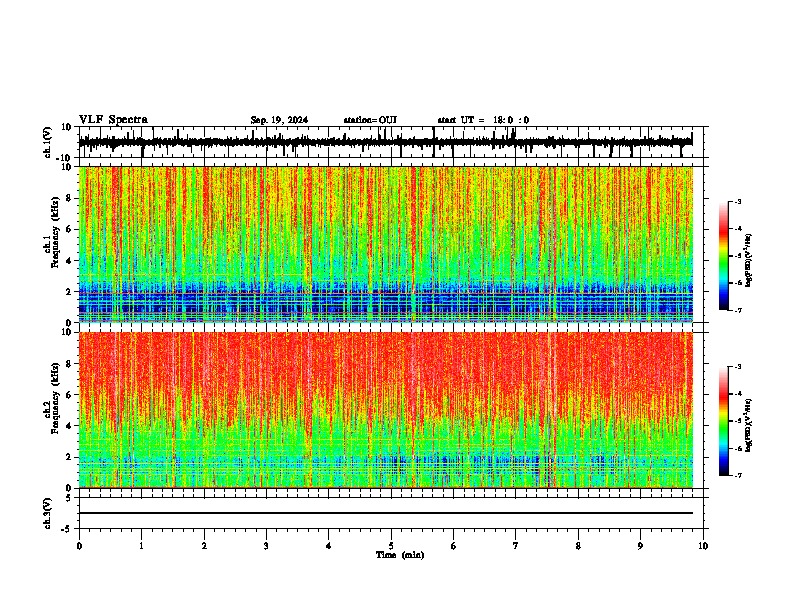
Task: Click the ch.1 colorbar log(PSD) label
Action: point(749,260)
